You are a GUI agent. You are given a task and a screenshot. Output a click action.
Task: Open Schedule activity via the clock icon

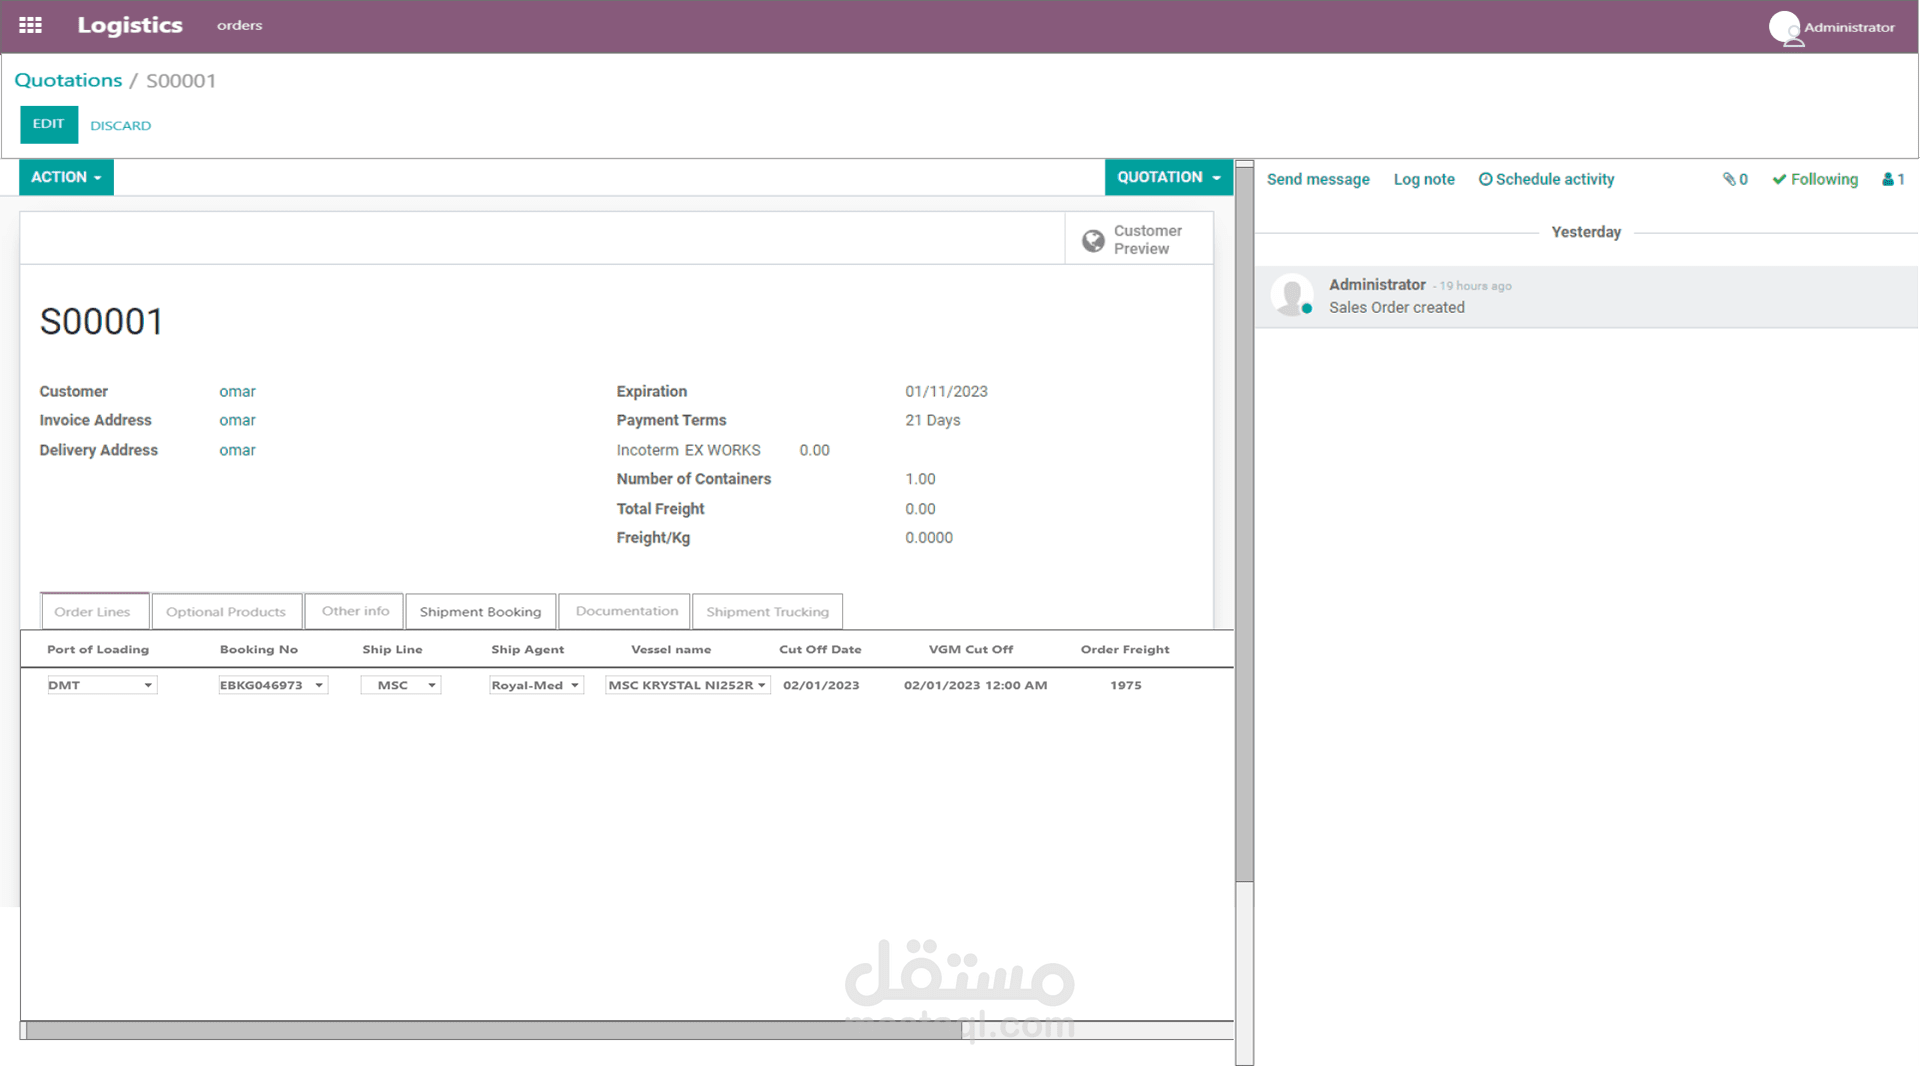point(1487,179)
